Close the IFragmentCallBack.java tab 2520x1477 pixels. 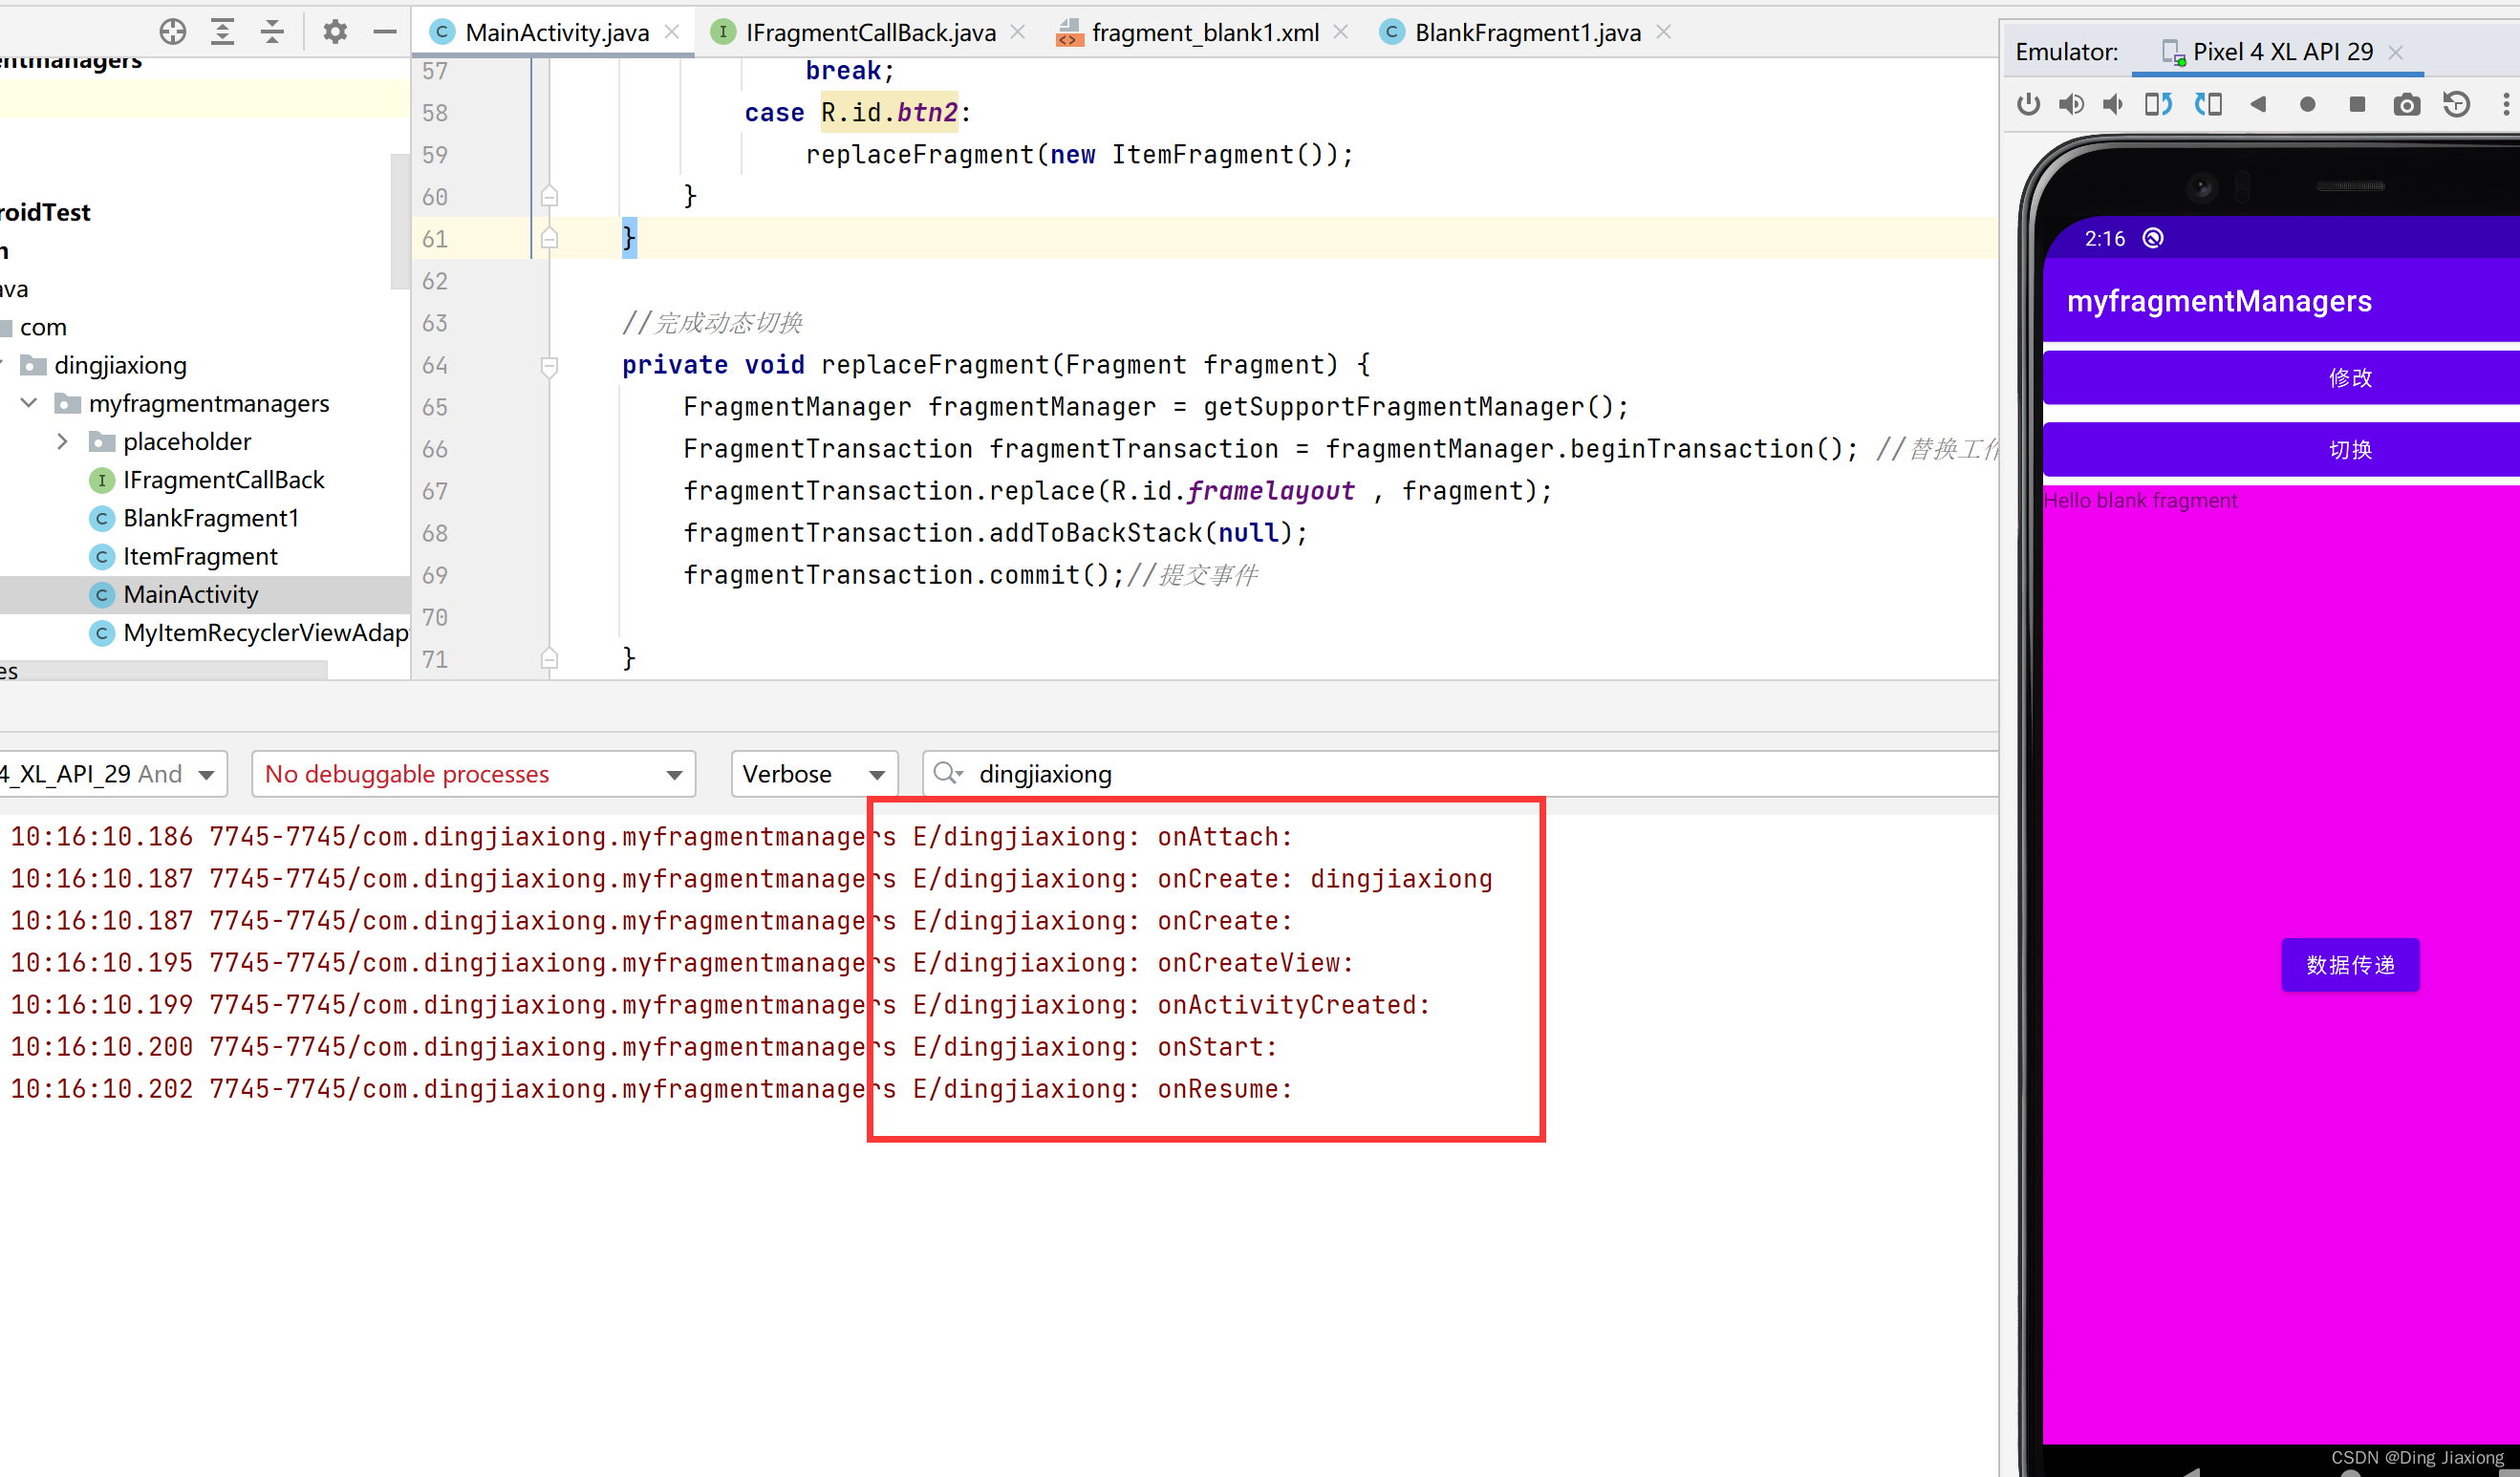point(1017,32)
